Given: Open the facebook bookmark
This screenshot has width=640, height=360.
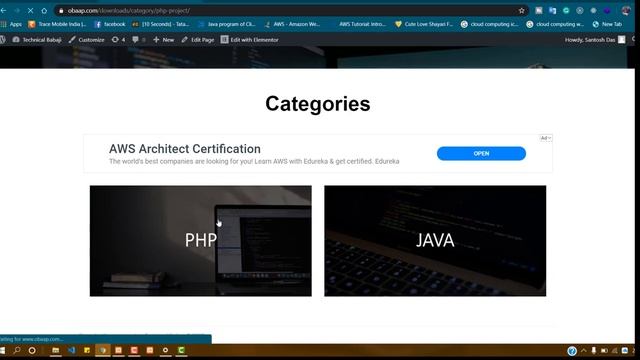Looking at the screenshot, I should pyautogui.click(x=110, y=24).
